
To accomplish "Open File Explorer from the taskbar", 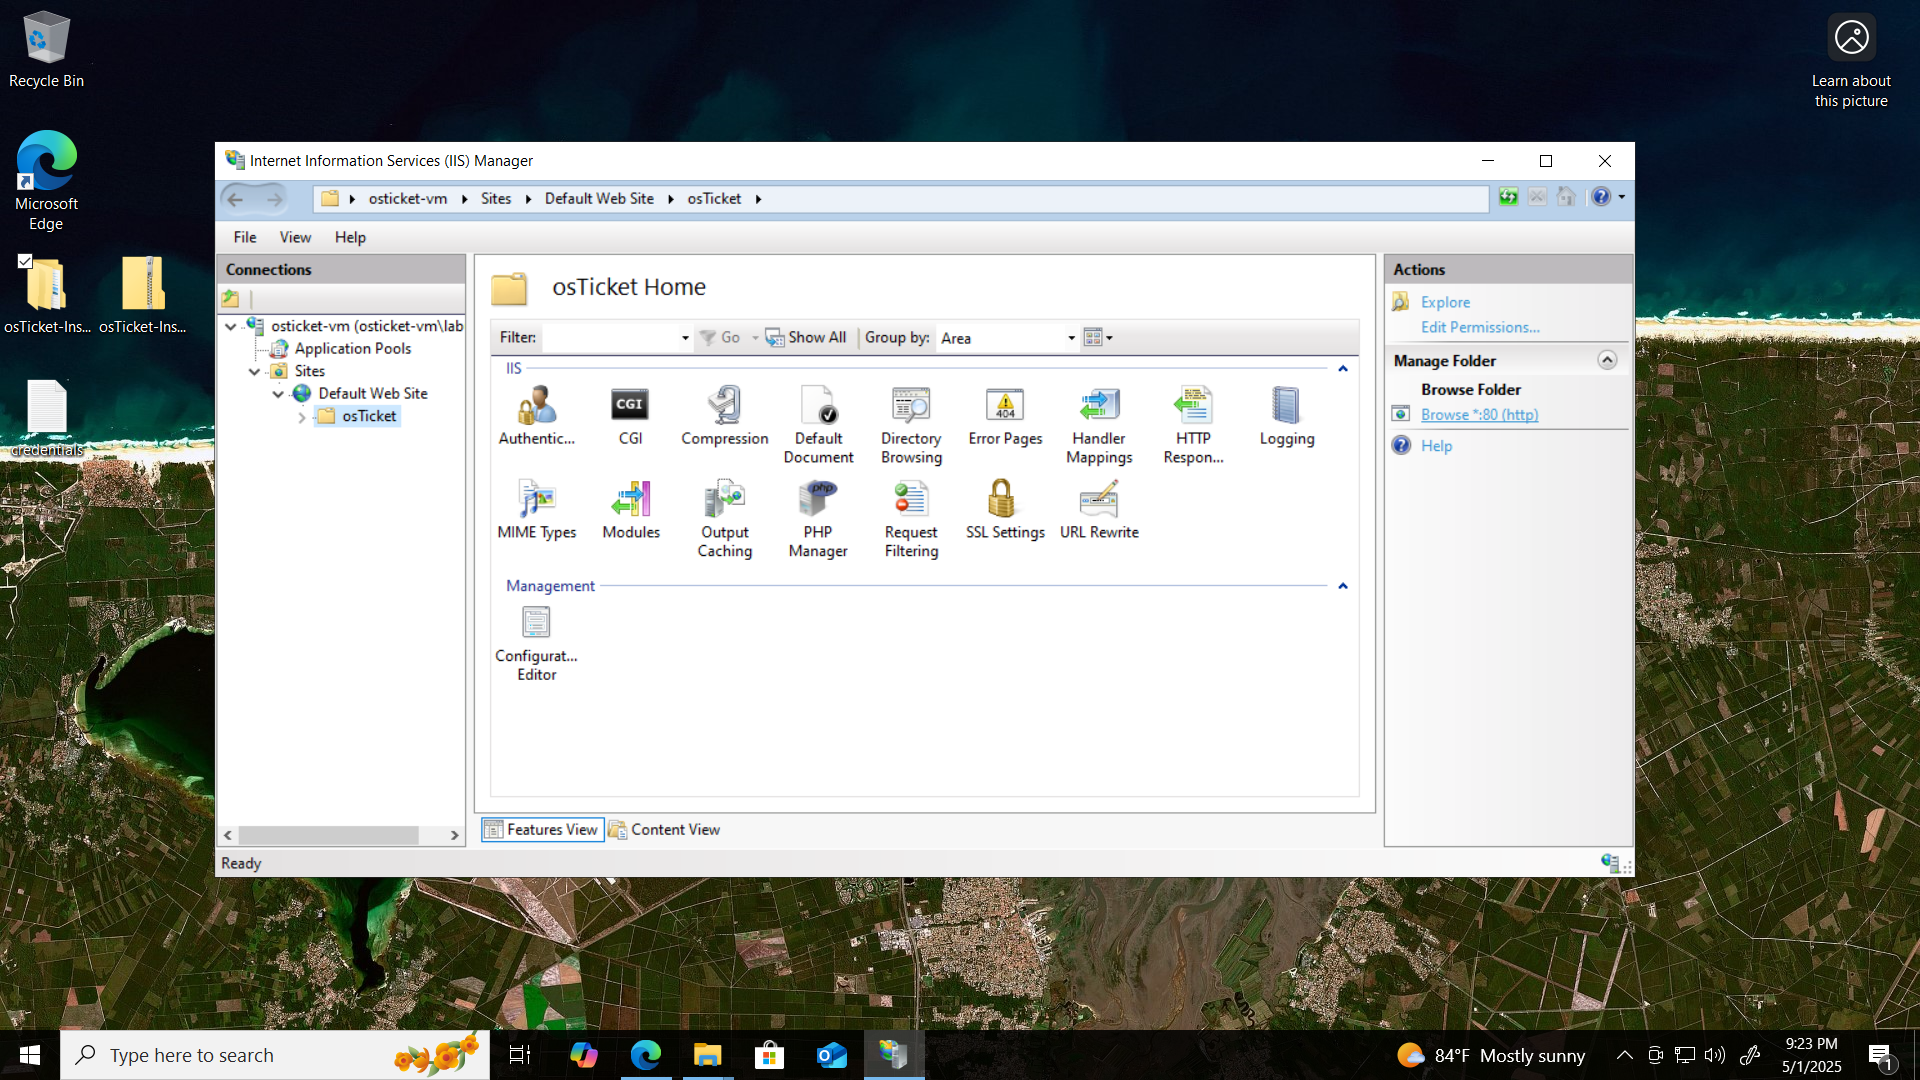I will [x=708, y=1055].
